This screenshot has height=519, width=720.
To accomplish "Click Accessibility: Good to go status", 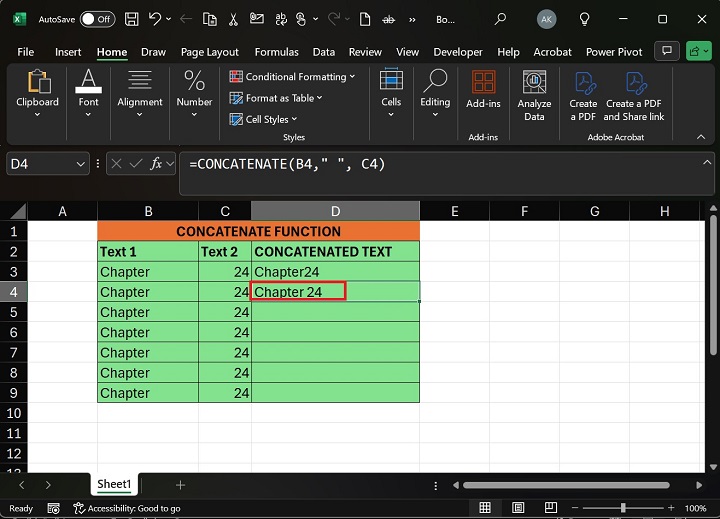I will pos(127,508).
